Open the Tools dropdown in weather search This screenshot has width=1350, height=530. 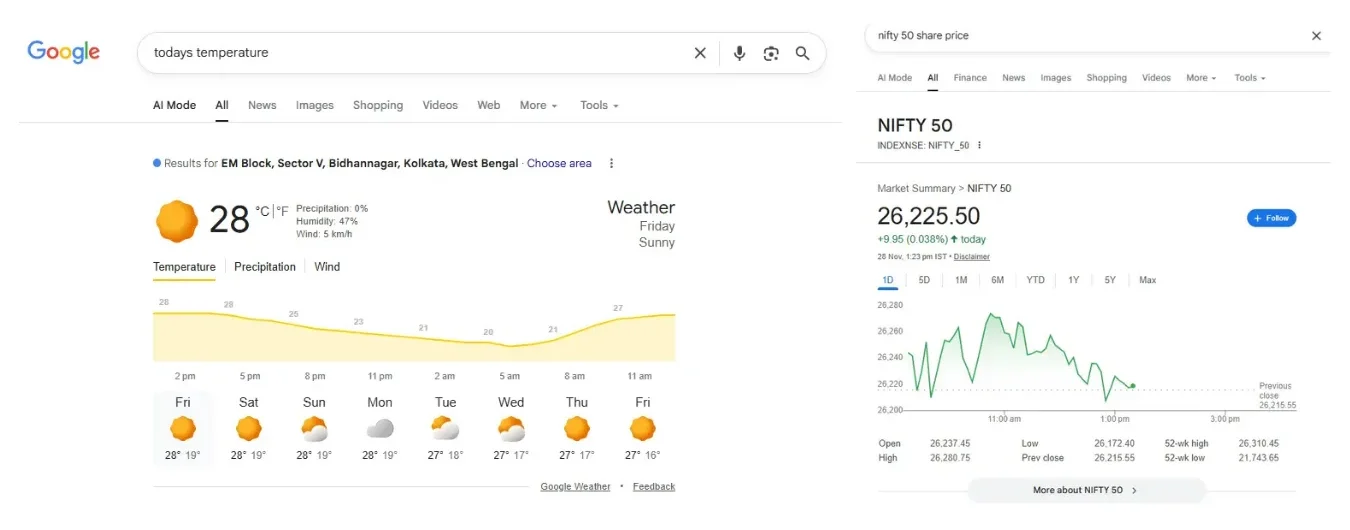599,105
